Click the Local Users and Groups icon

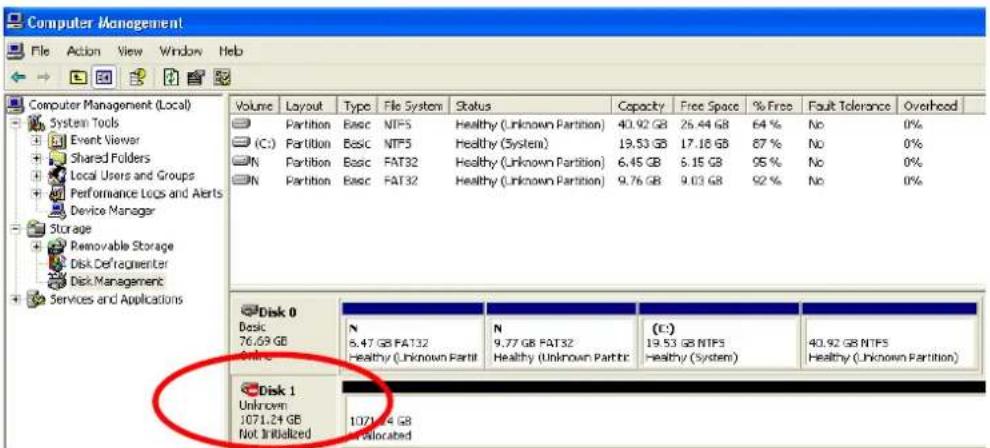[58, 175]
